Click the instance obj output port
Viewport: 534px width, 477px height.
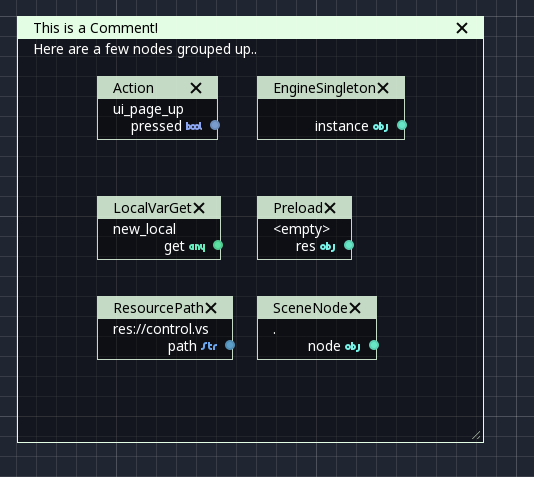click(402, 125)
